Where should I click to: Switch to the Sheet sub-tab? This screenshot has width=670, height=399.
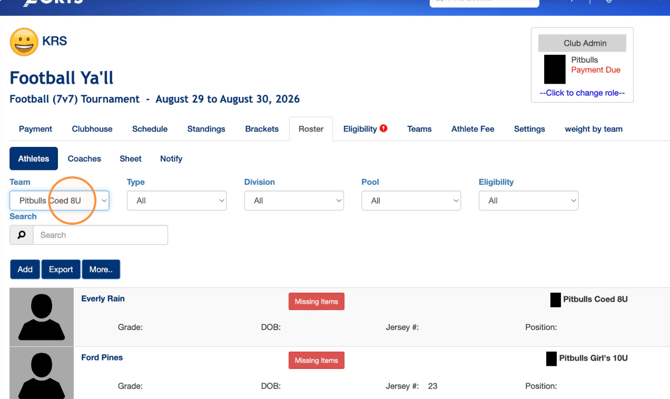pos(130,158)
